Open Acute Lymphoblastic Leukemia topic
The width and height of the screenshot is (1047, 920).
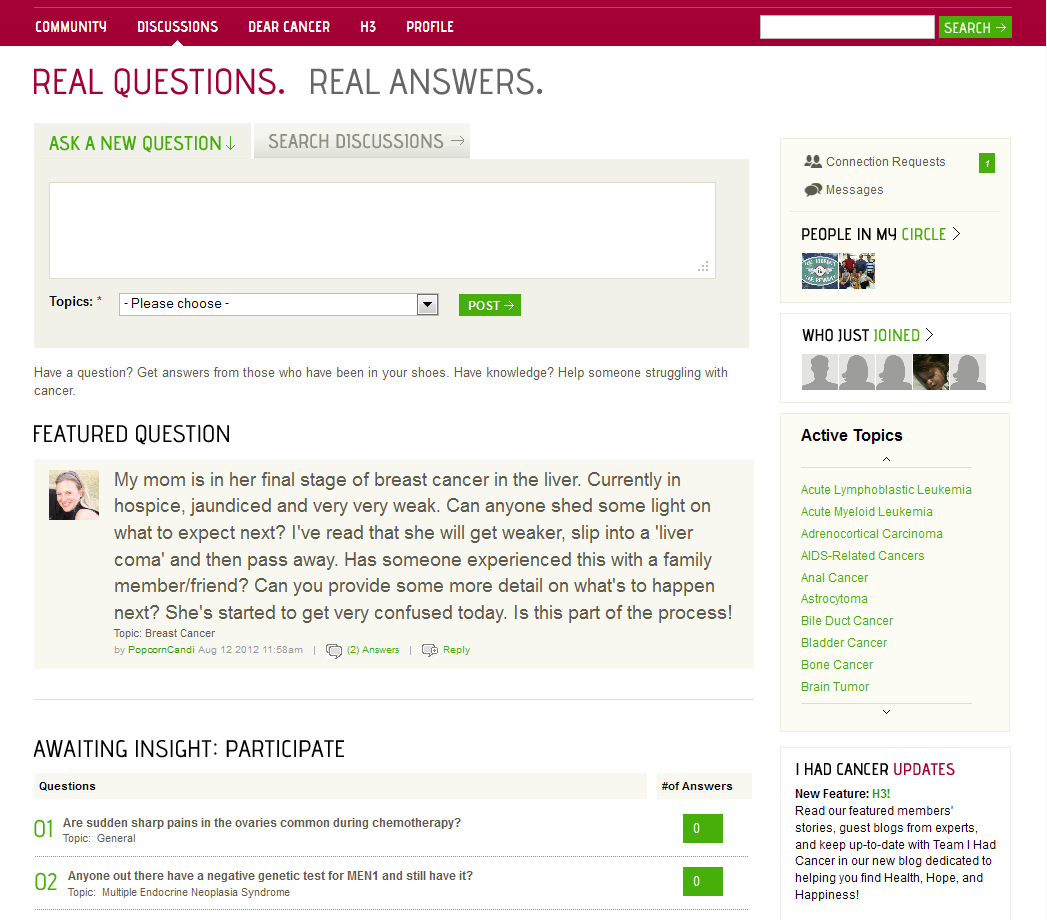(x=886, y=489)
